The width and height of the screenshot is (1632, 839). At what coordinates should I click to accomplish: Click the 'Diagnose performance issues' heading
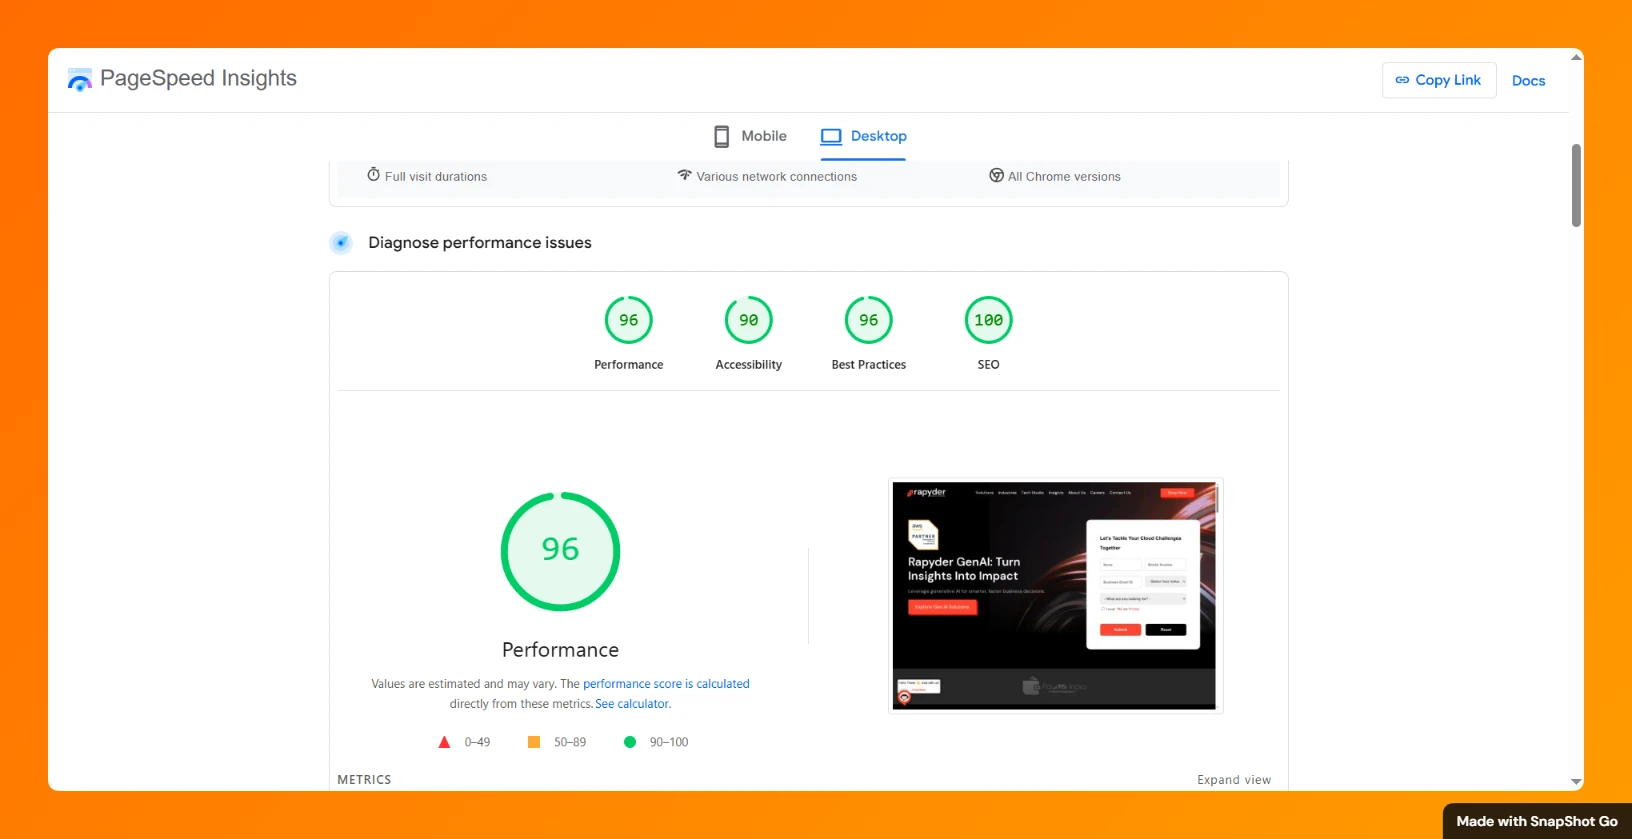(x=480, y=243)
